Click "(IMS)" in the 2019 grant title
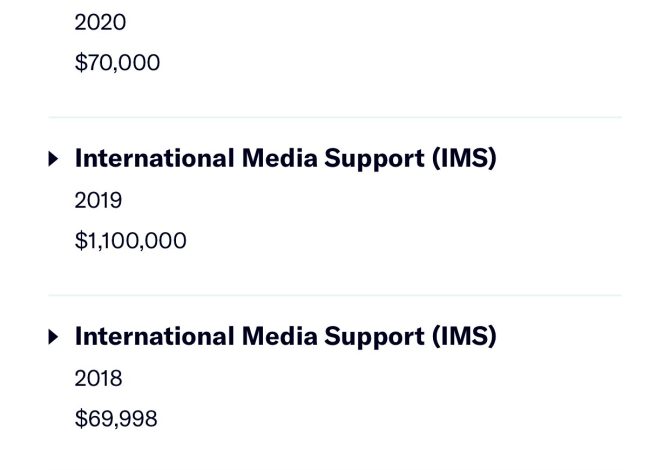Screen dimensions: 670x470 pos(464,159)
